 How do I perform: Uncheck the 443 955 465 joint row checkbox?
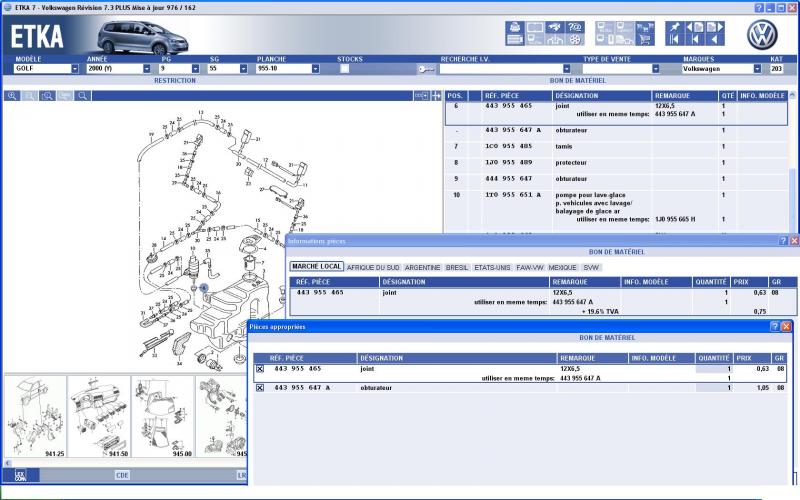[x=260, y=369]
